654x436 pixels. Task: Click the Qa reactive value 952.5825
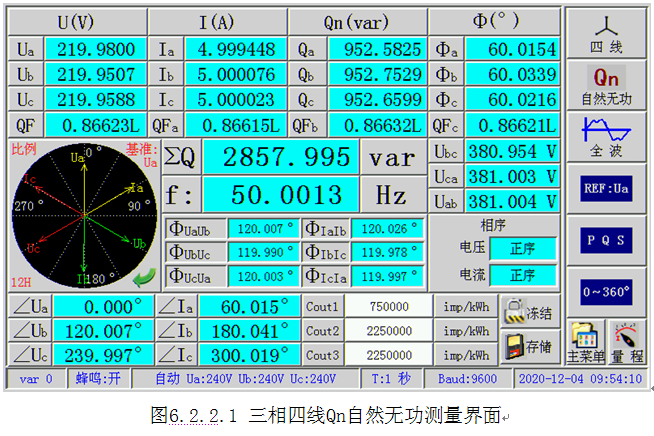[377, 49]
